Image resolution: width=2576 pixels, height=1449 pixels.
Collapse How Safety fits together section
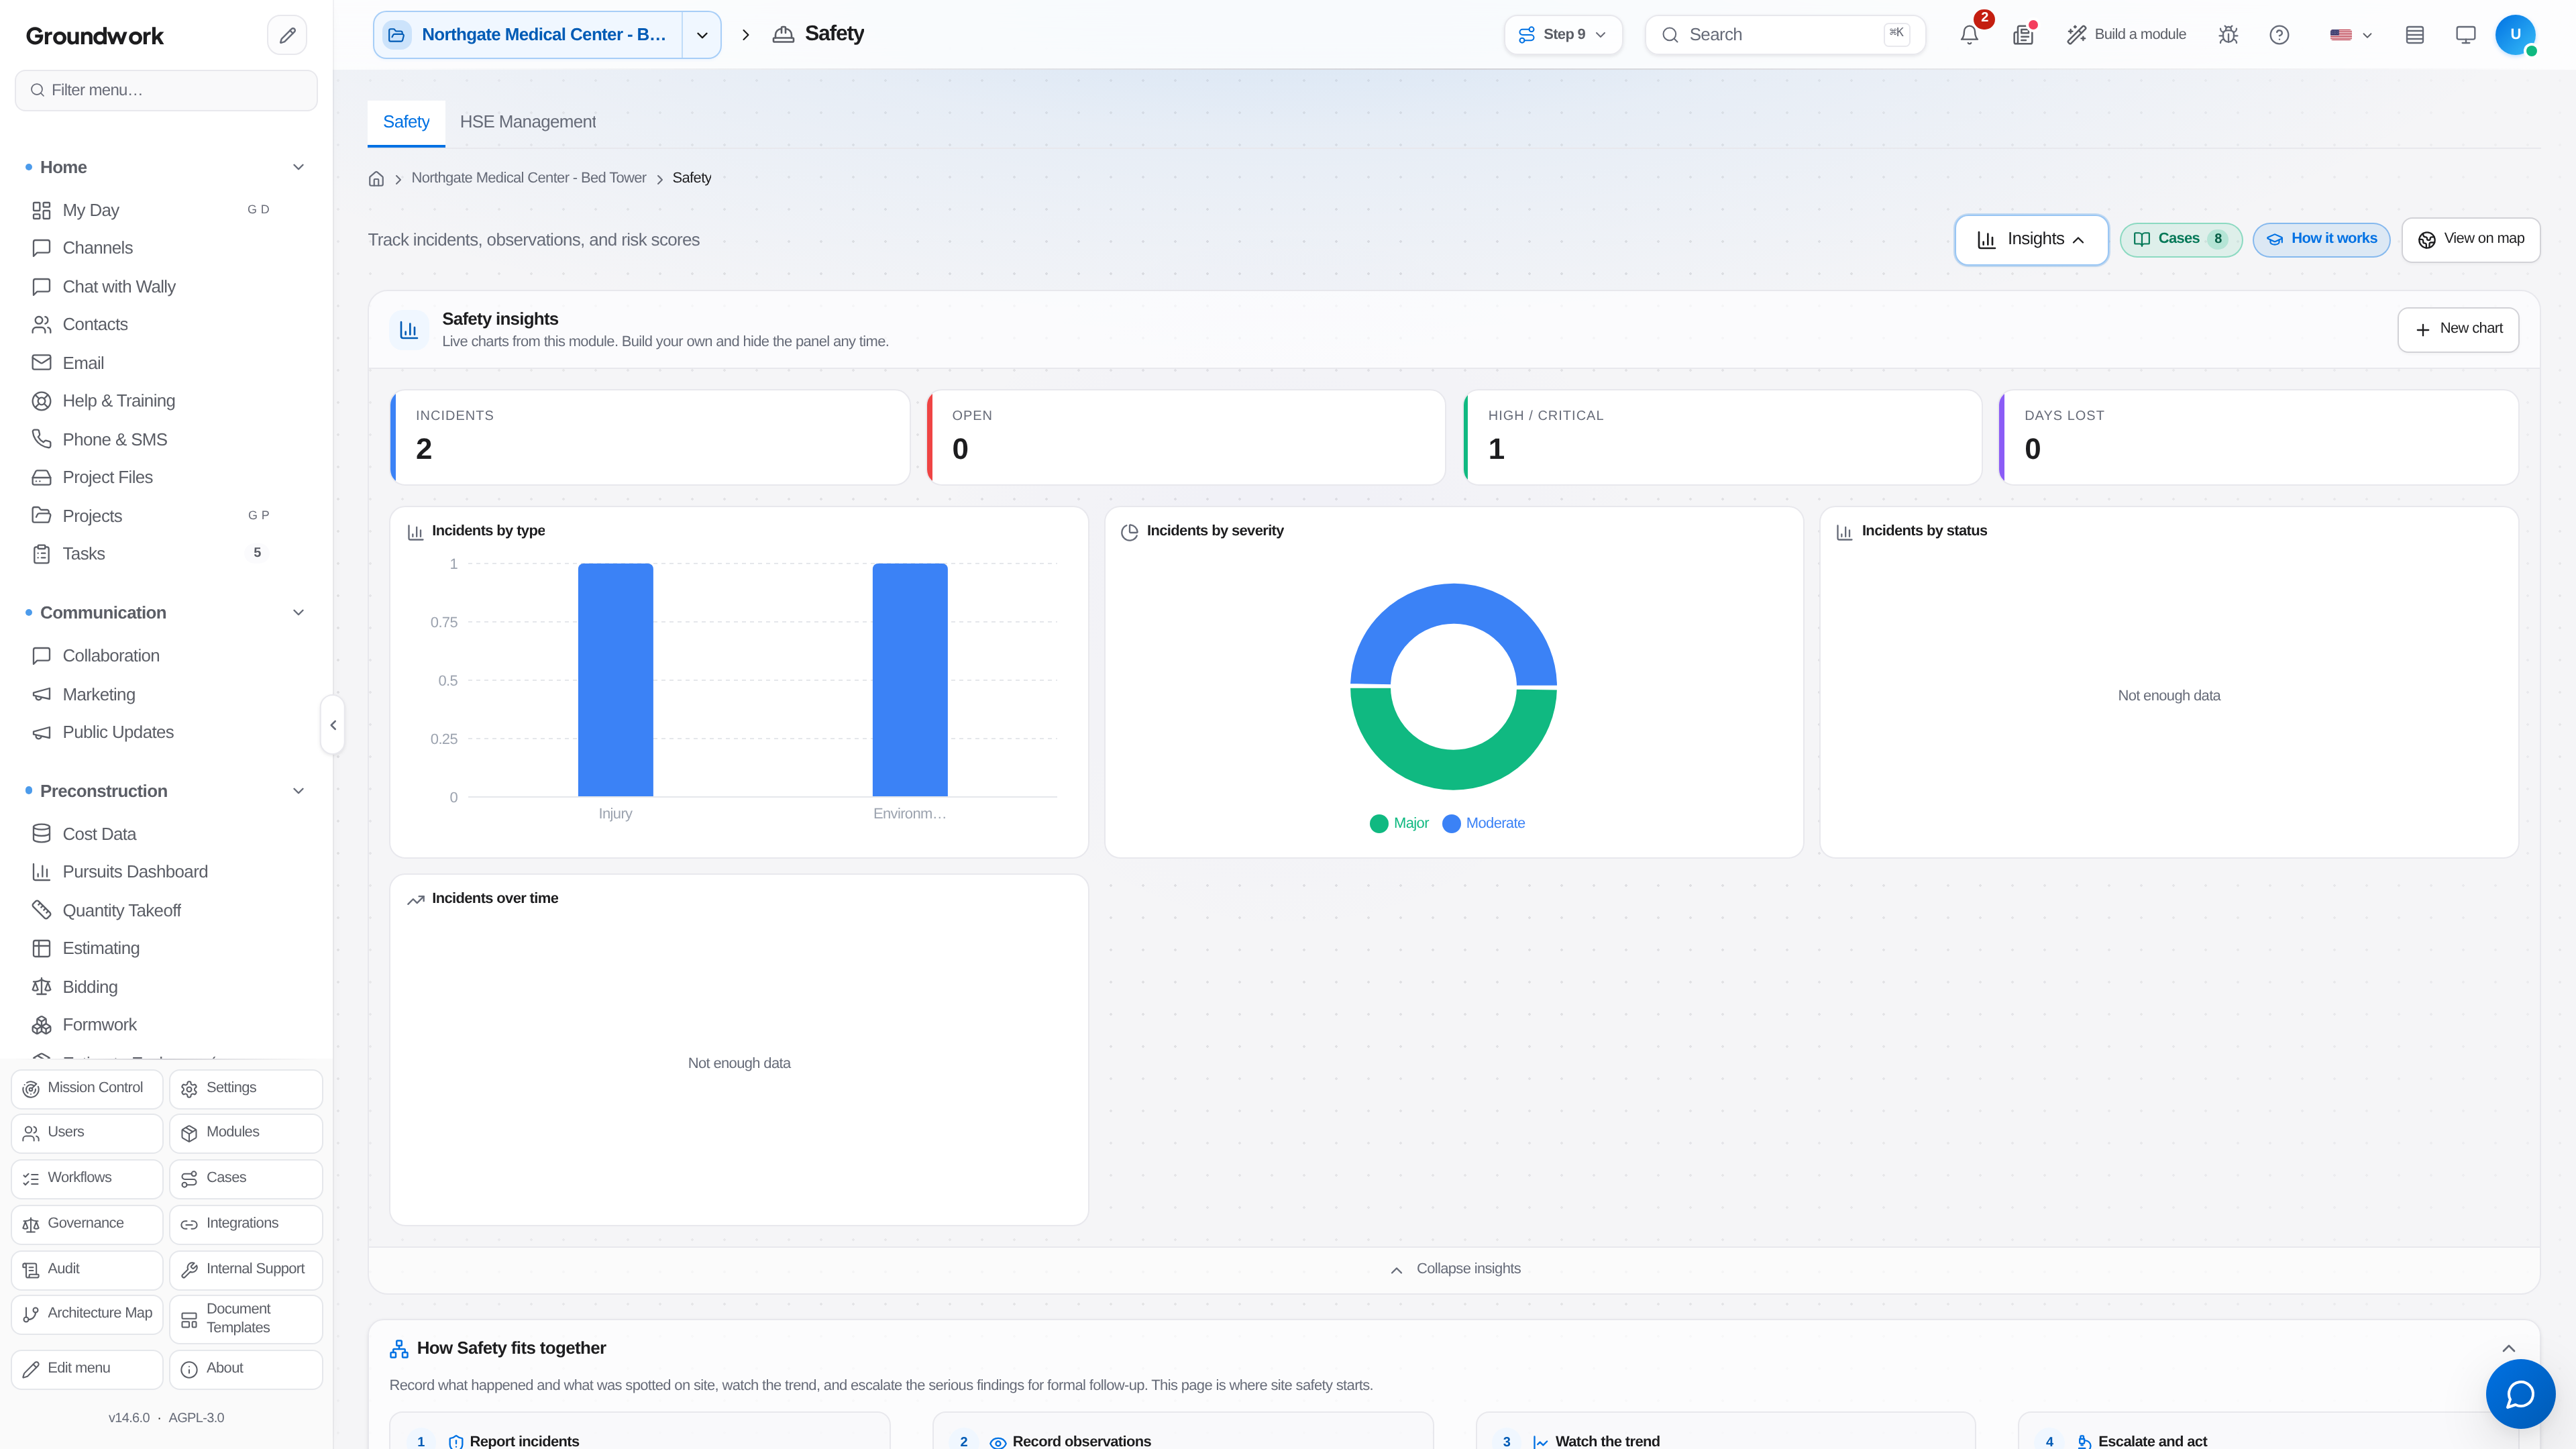2508,1348
